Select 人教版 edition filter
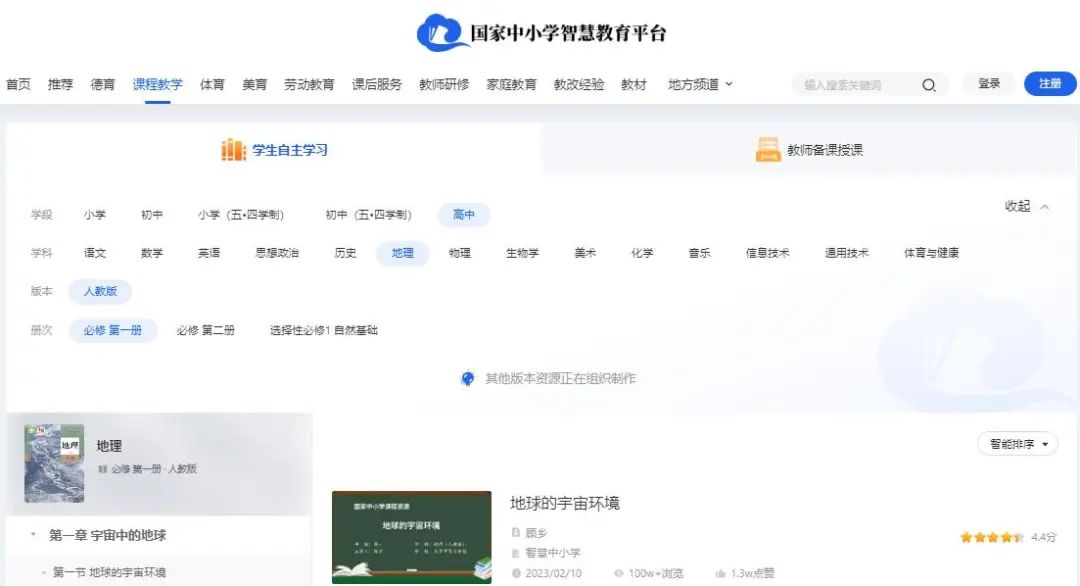Image resolution: width=1080 pixels, height=586 pixels. pos(100,291)
